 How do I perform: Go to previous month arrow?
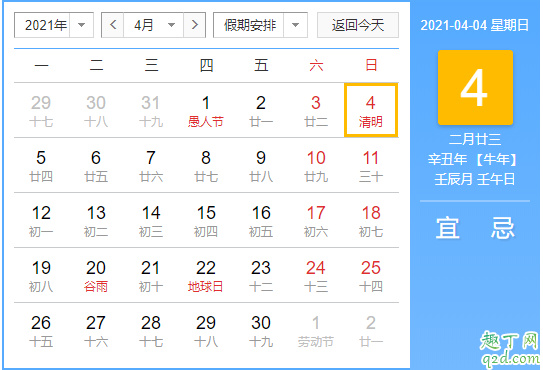[113, 25]
